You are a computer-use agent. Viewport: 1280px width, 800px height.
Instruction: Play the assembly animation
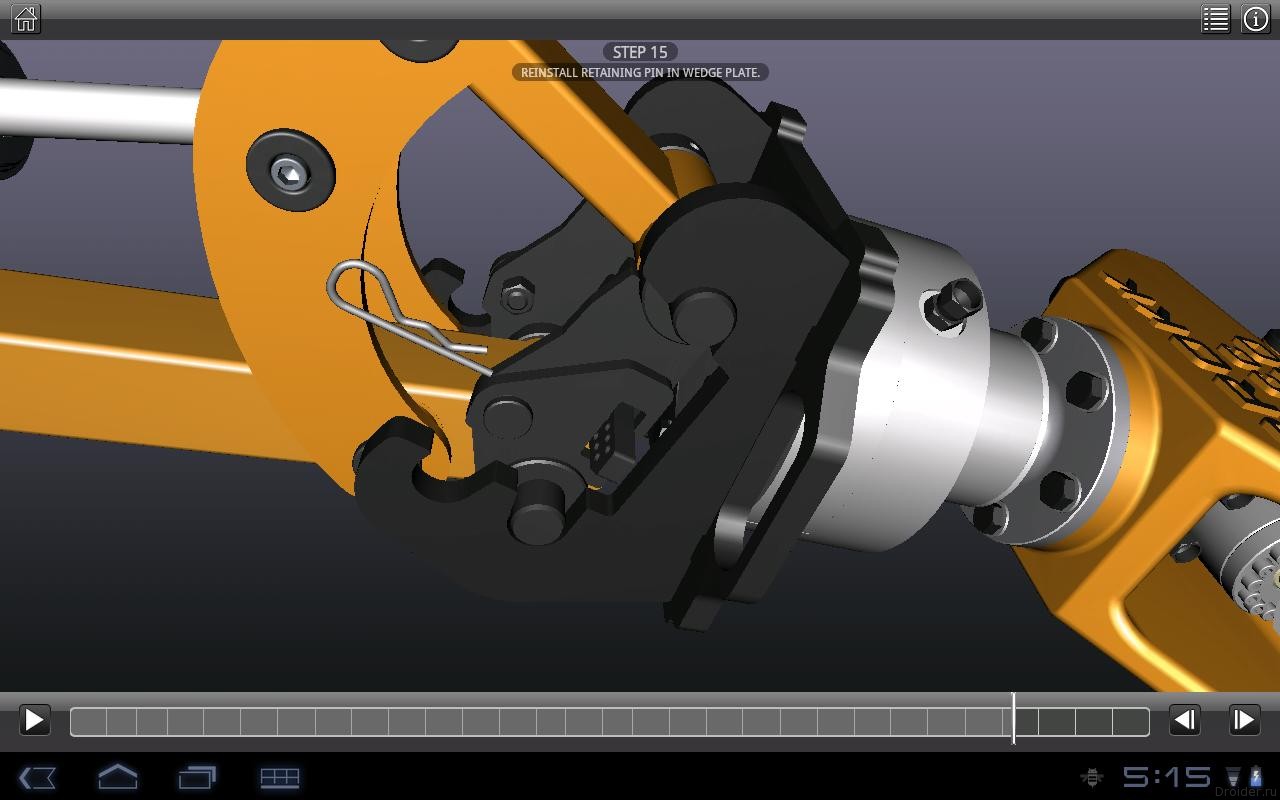(34, 720)
